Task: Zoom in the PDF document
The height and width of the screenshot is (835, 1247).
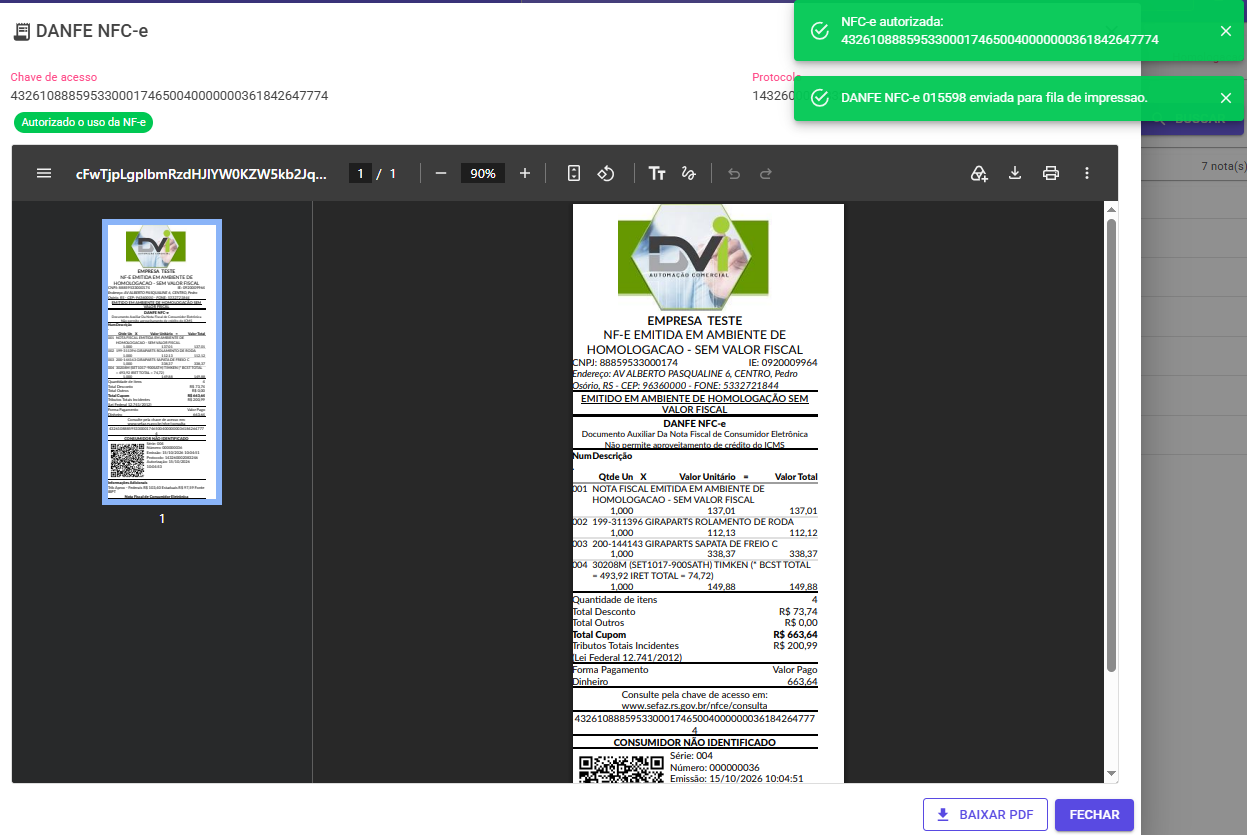Action: [x=525, y=173]
